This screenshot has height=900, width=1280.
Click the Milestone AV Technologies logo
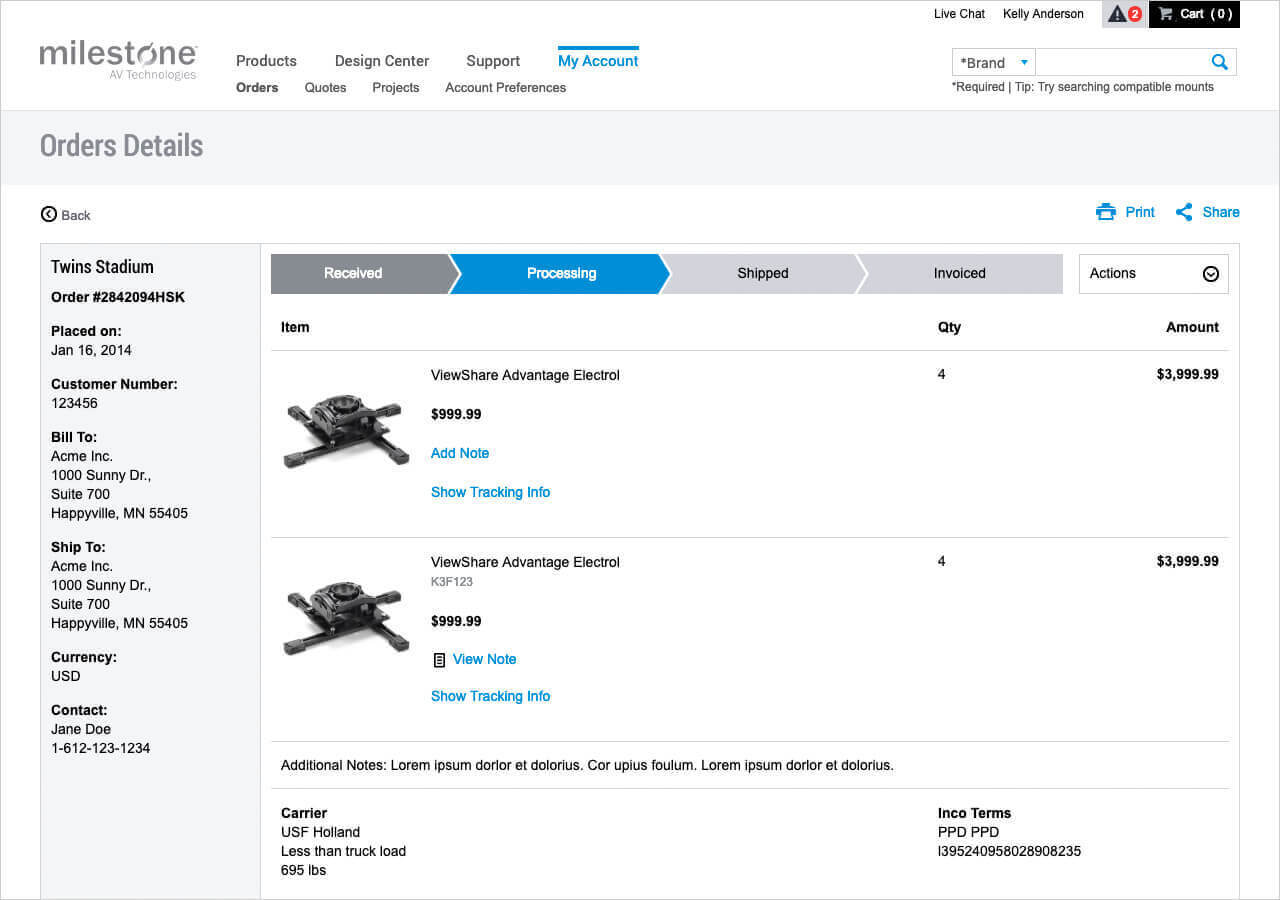point(118,61)
